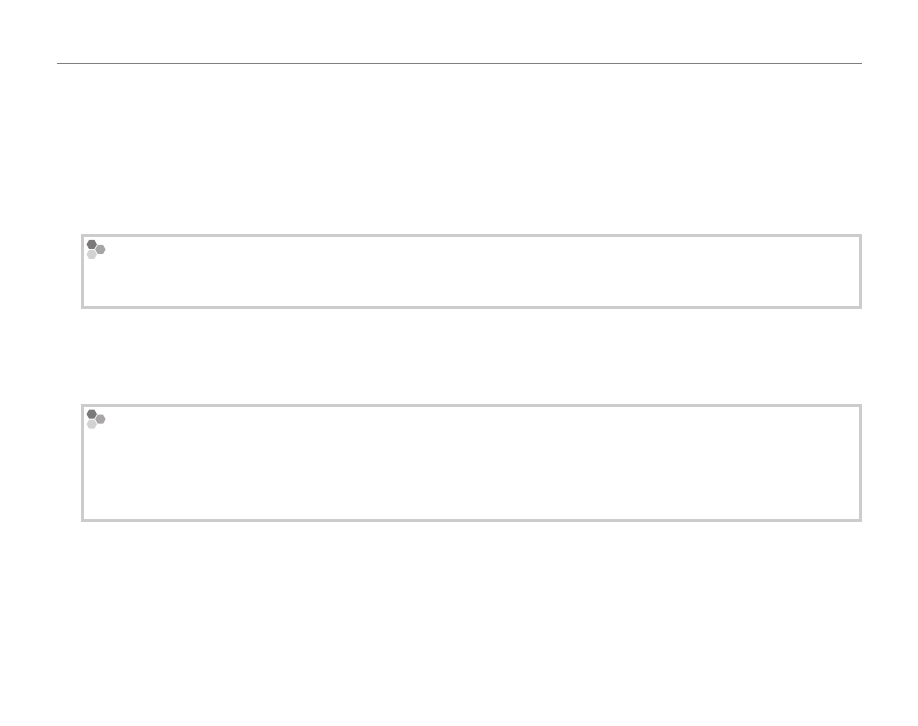Click the hexagon cluster icon in the lower box
The width and height of the screenshot is (918, 726).
pos(95,419)
